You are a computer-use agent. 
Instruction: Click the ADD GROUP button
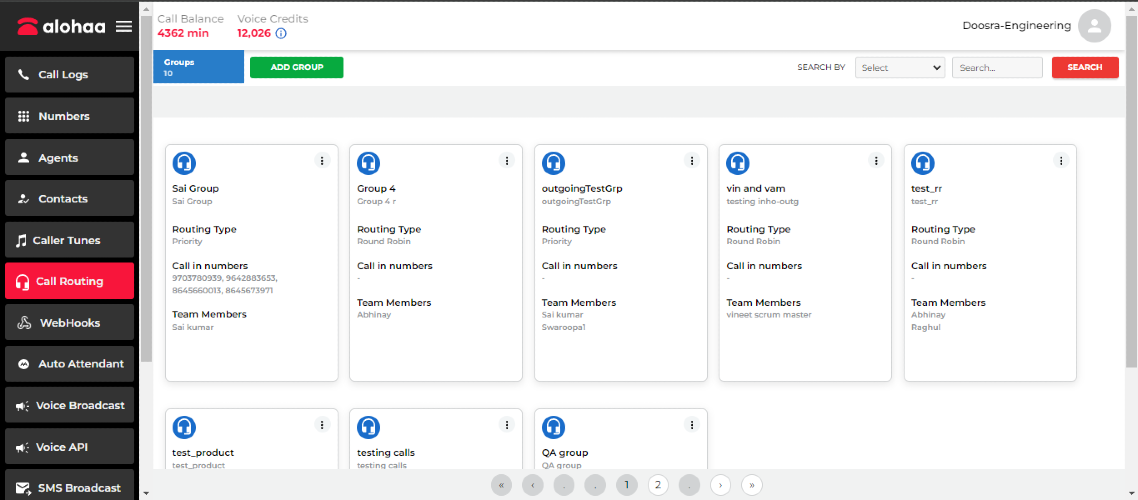(x=296, y=67)
